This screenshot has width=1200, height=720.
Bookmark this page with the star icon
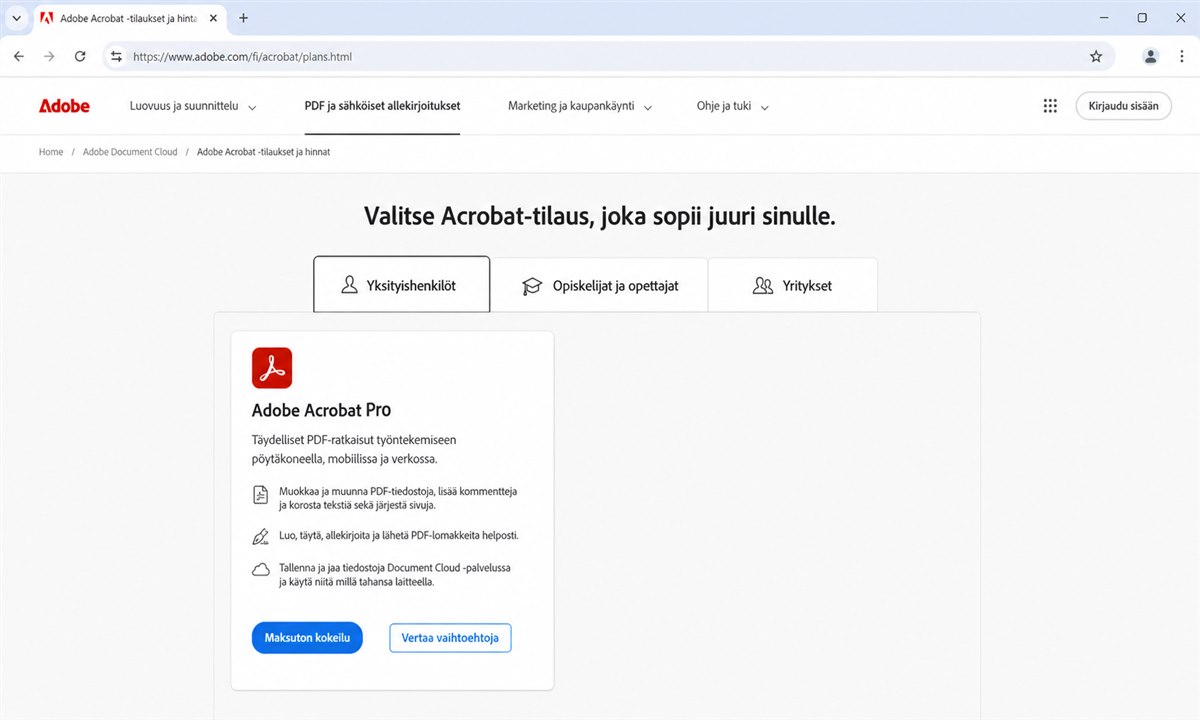1096,57
